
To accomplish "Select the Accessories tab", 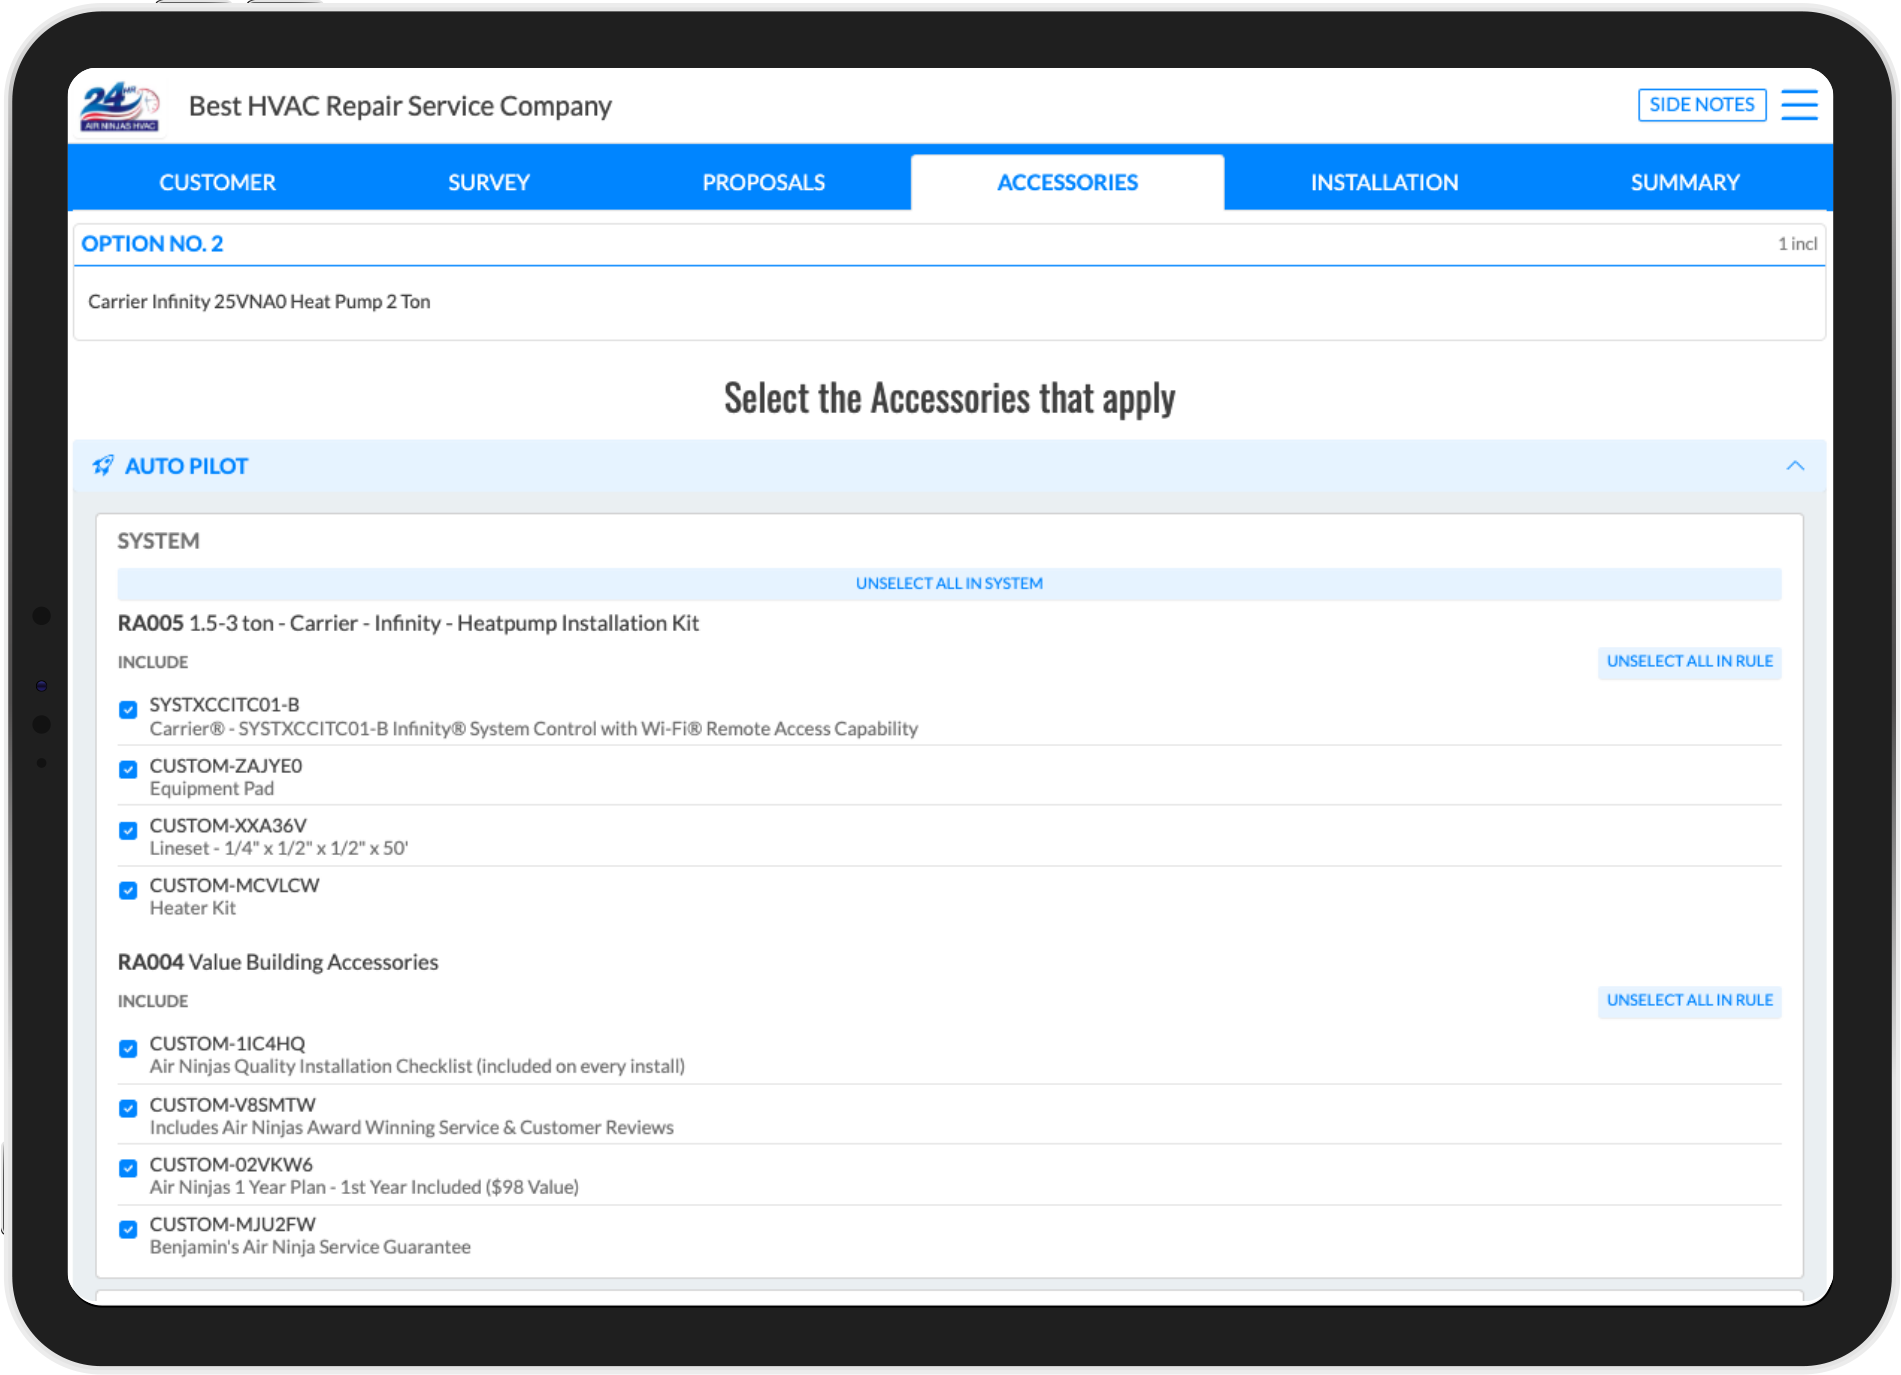I will pyautogui.click(x=1067, y=182).
